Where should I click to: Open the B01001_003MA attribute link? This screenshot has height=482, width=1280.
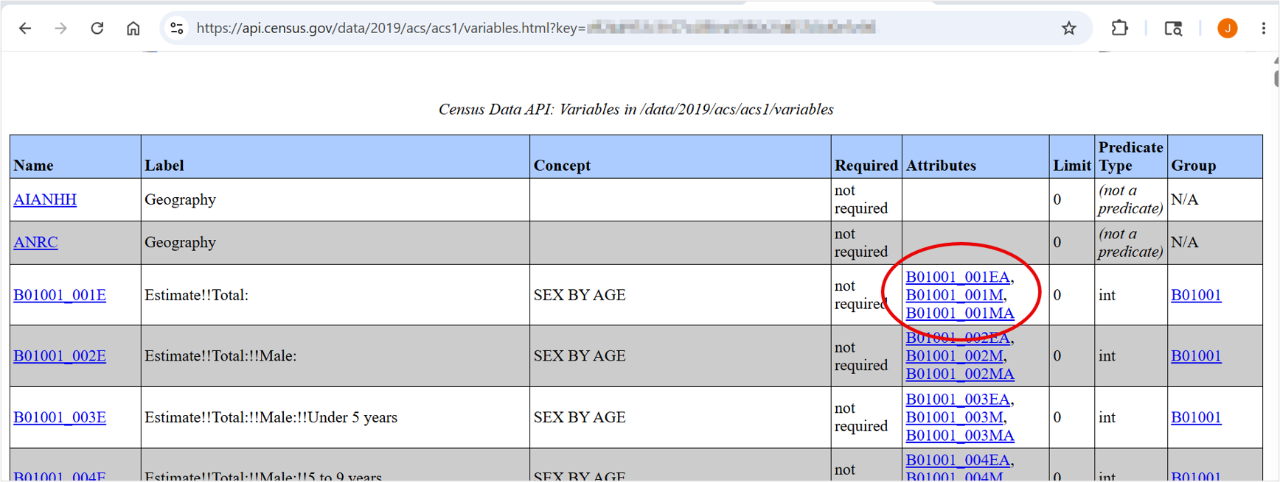[960, 435]
